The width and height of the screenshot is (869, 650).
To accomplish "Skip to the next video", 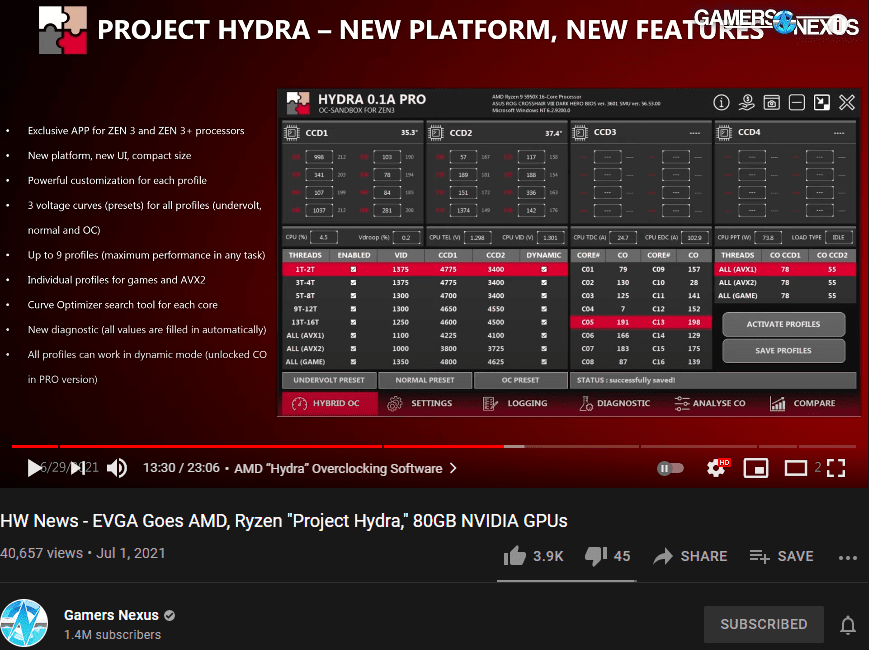I will pos(78,468).
